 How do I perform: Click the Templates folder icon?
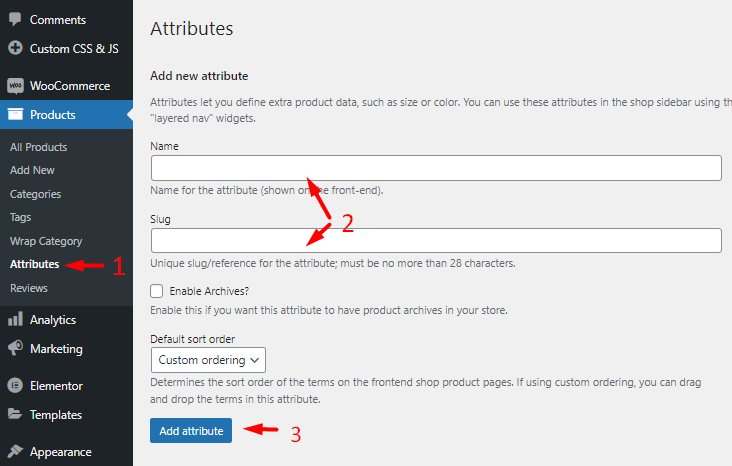click(15, 414)
